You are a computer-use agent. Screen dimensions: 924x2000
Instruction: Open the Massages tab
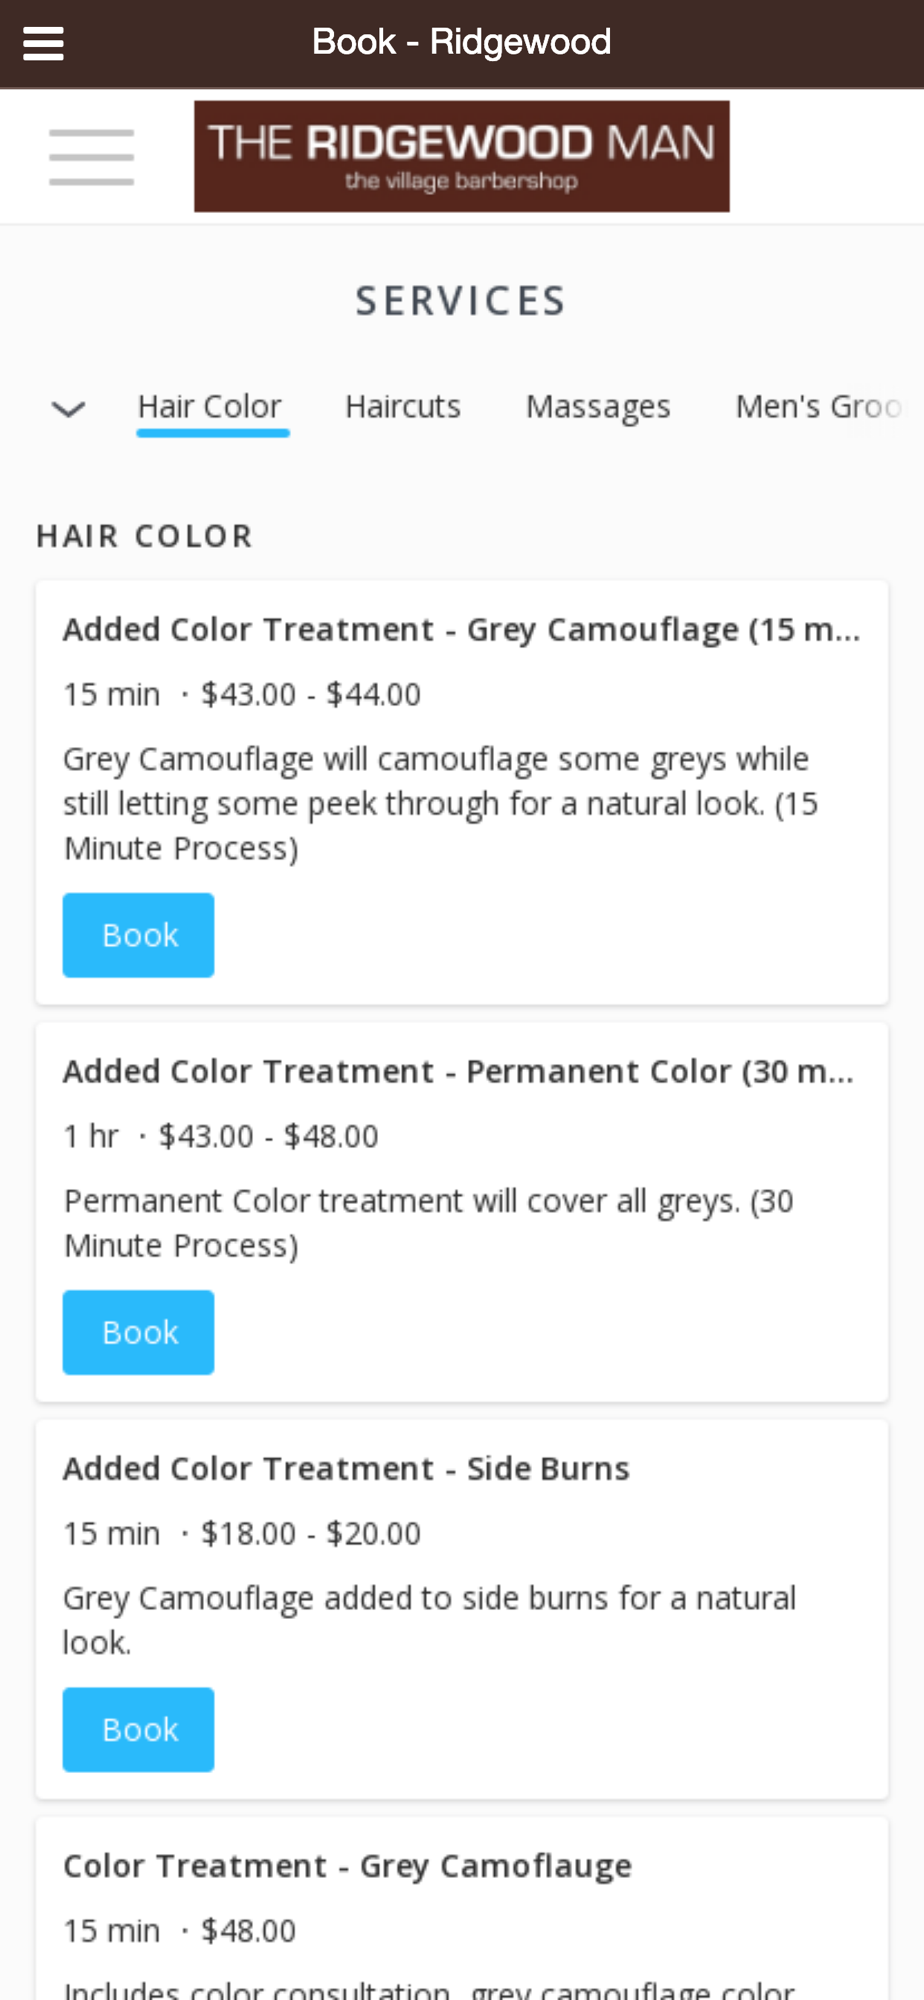(598, 407)
